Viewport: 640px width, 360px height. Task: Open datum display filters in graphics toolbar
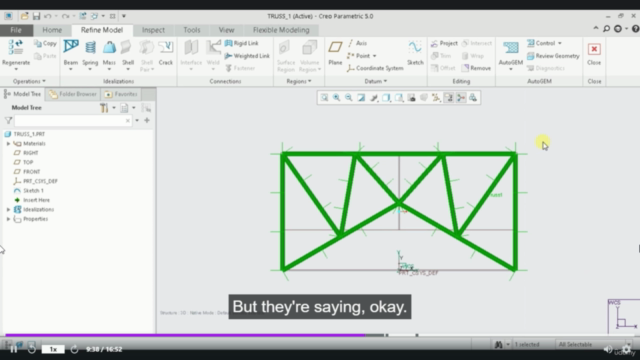point(436,98)
